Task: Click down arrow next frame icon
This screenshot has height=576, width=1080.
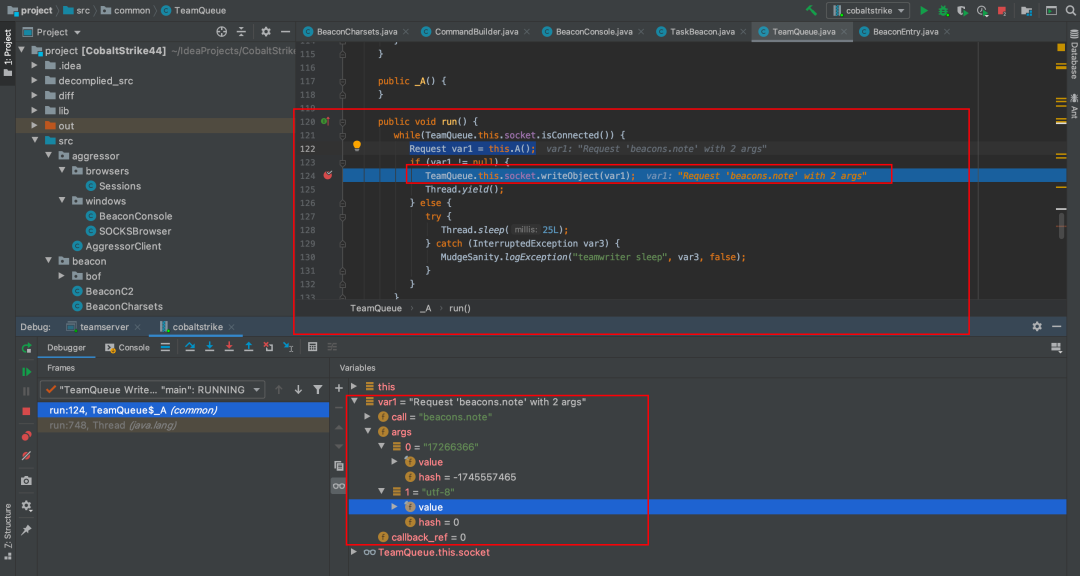Action: pyautogui.click(x=298, y=389)
